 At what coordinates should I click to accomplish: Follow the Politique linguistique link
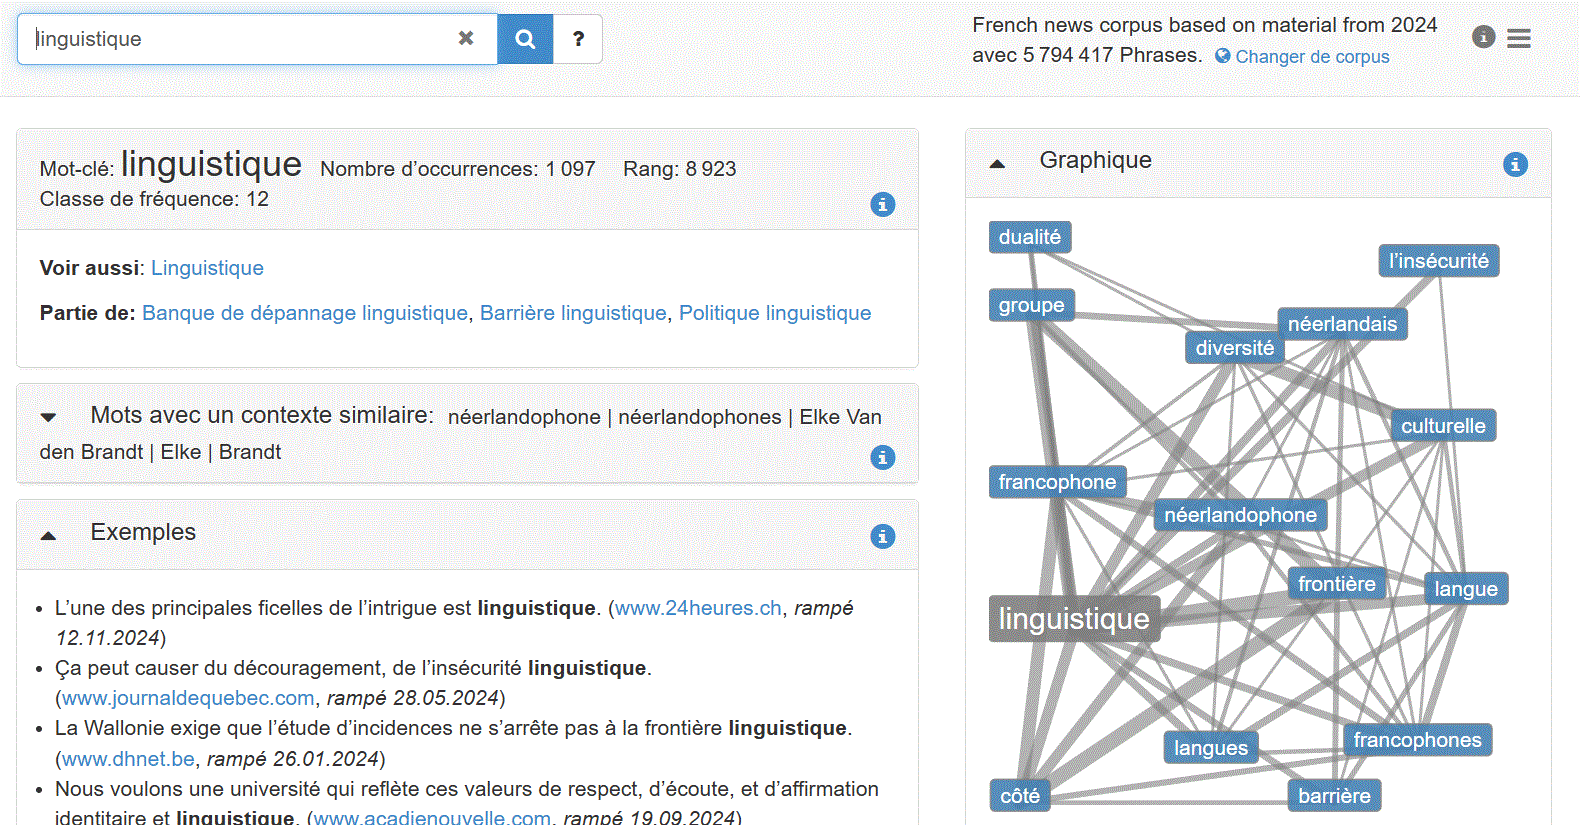[775, 313]
